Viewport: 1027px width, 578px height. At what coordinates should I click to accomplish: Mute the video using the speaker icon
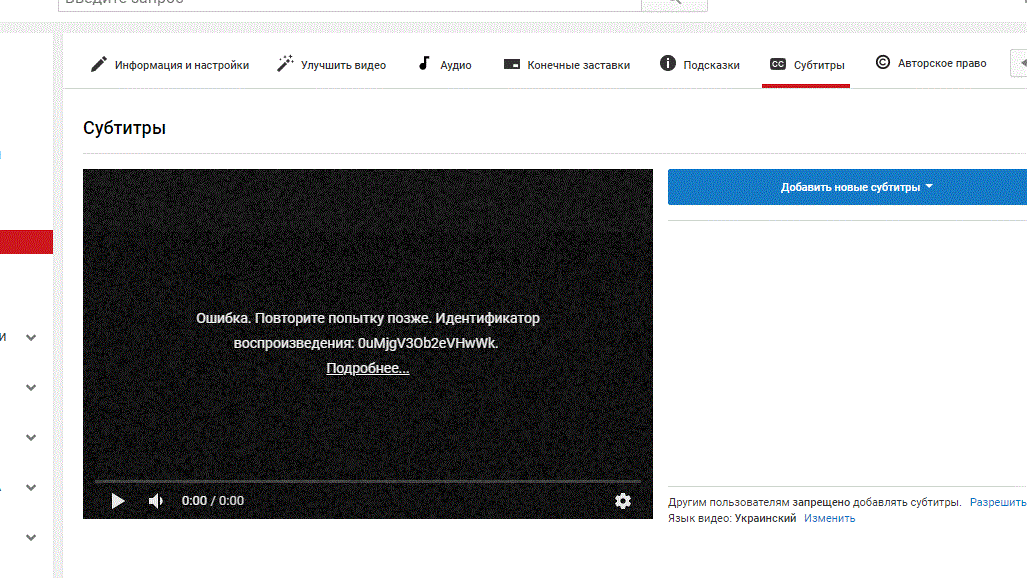(155, 501)
